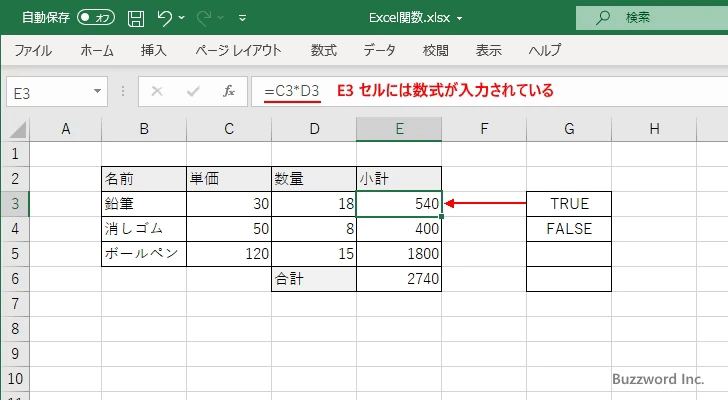728x400 pixels.
Task: Click the Redo arrow icon
Action: pyautogui.click(x=204, y=18)
